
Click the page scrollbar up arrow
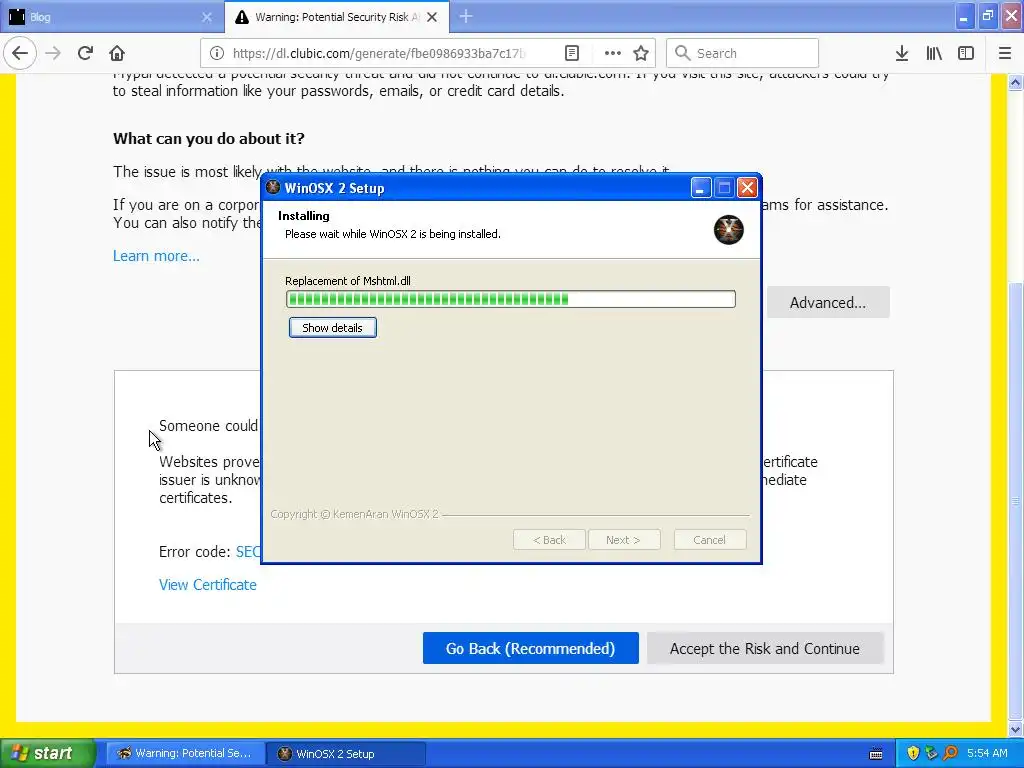[1015, 82]
